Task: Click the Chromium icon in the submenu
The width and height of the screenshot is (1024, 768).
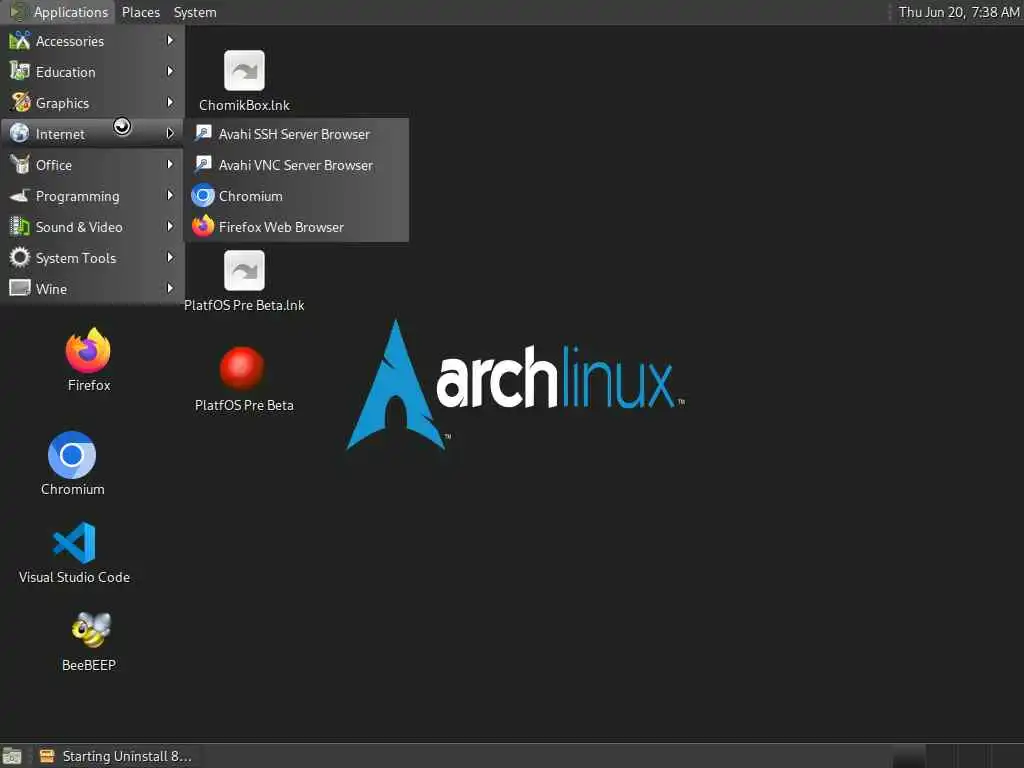Action: click(x=203, y=195)
